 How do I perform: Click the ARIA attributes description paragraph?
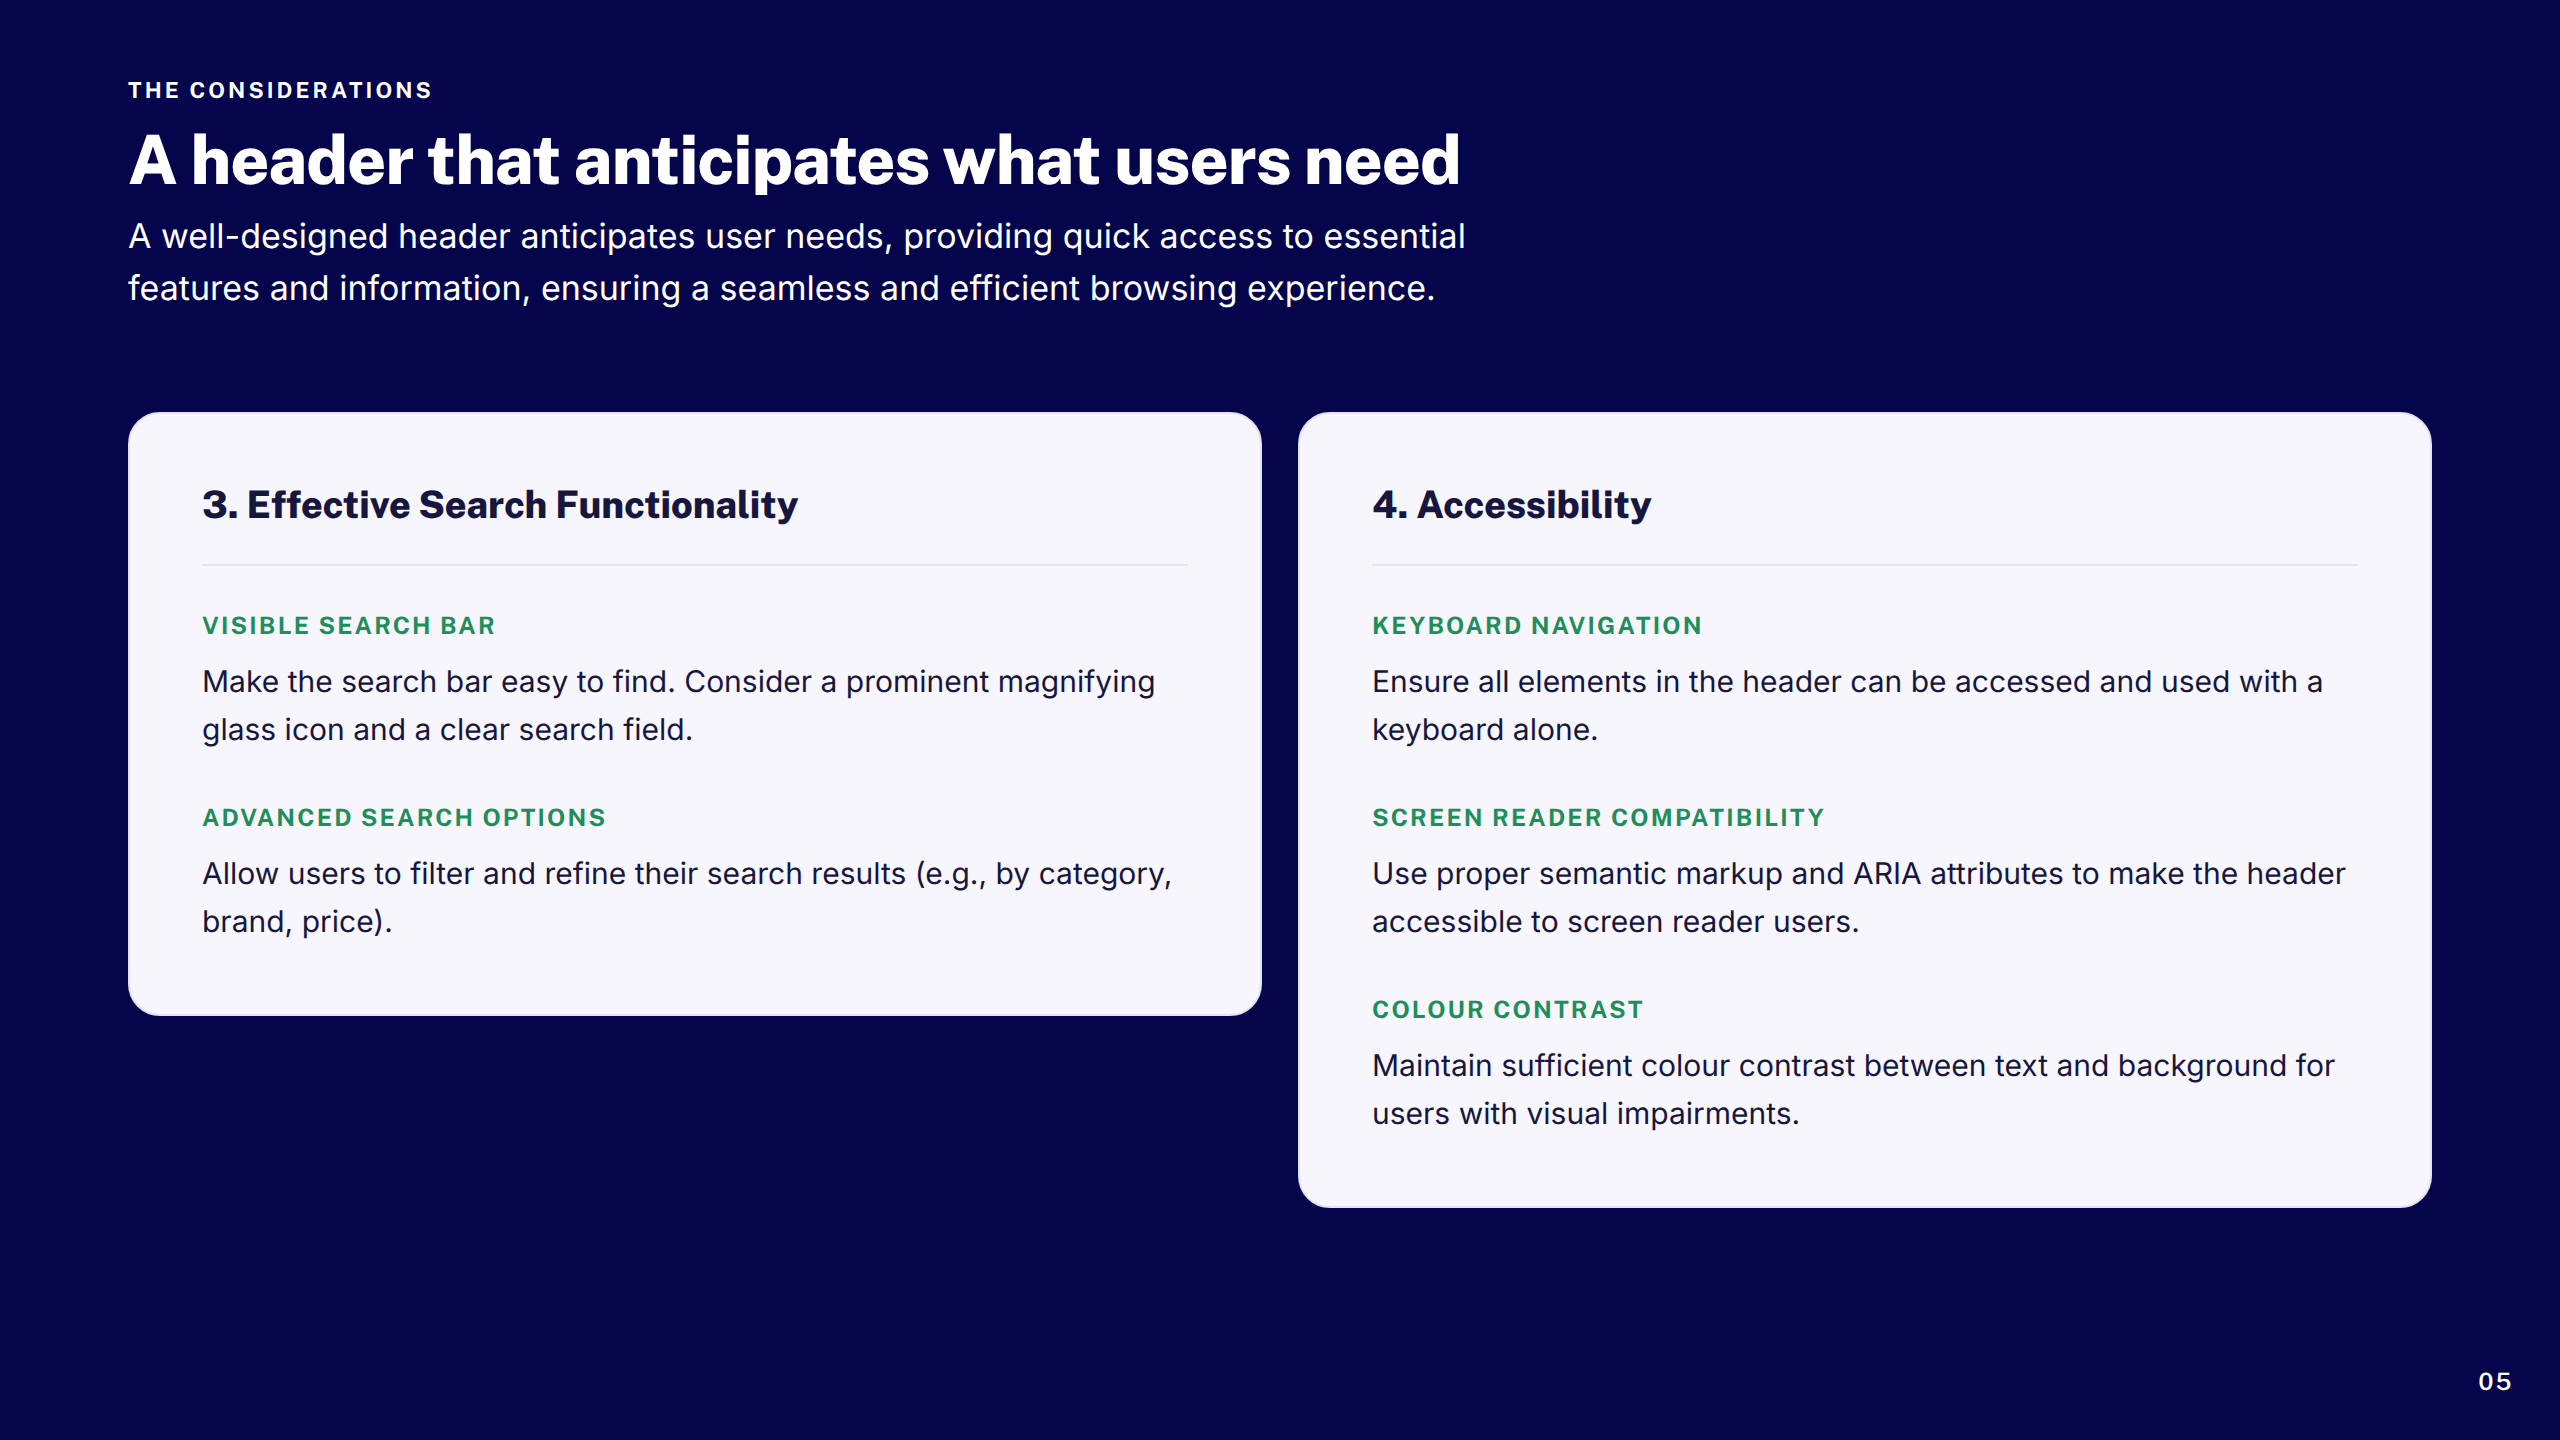pyautogui.click(x=1858, y=898)
